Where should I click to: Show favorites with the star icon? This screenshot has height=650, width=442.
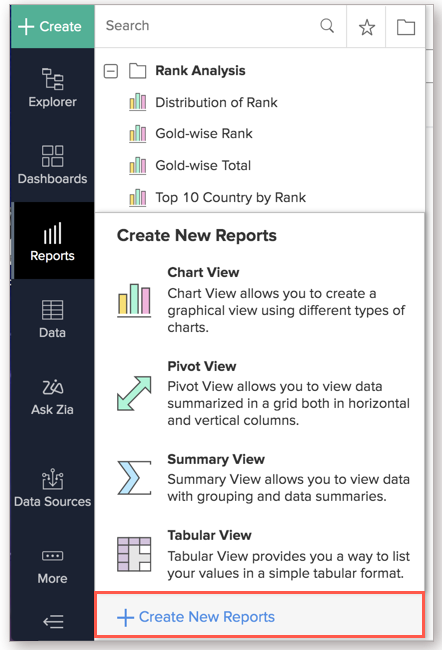367,27
